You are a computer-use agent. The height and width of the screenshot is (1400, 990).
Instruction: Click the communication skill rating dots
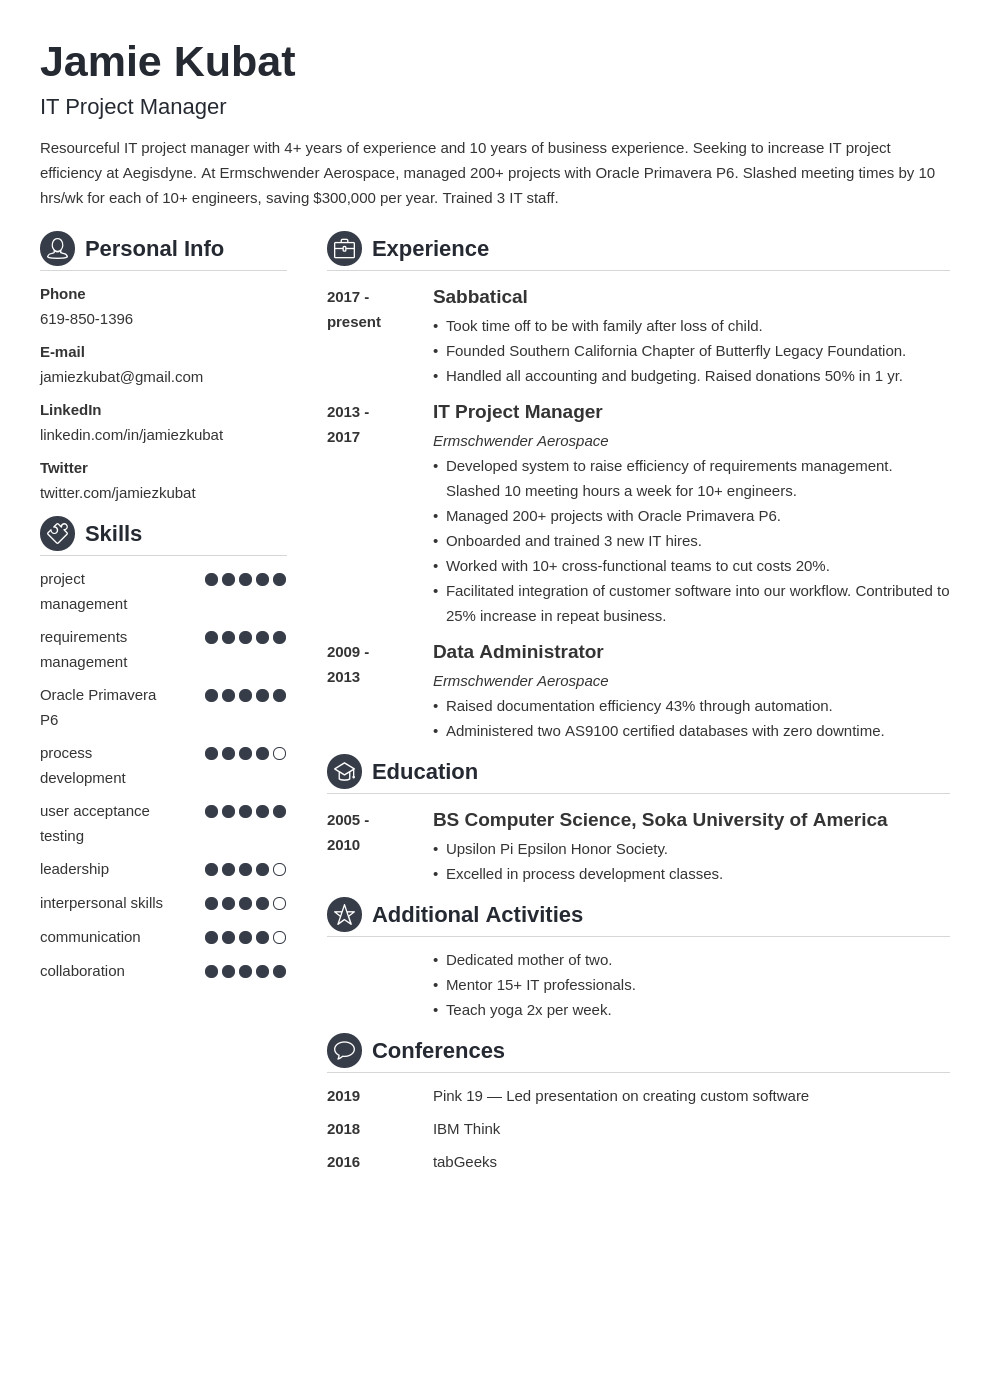(245, 937)
